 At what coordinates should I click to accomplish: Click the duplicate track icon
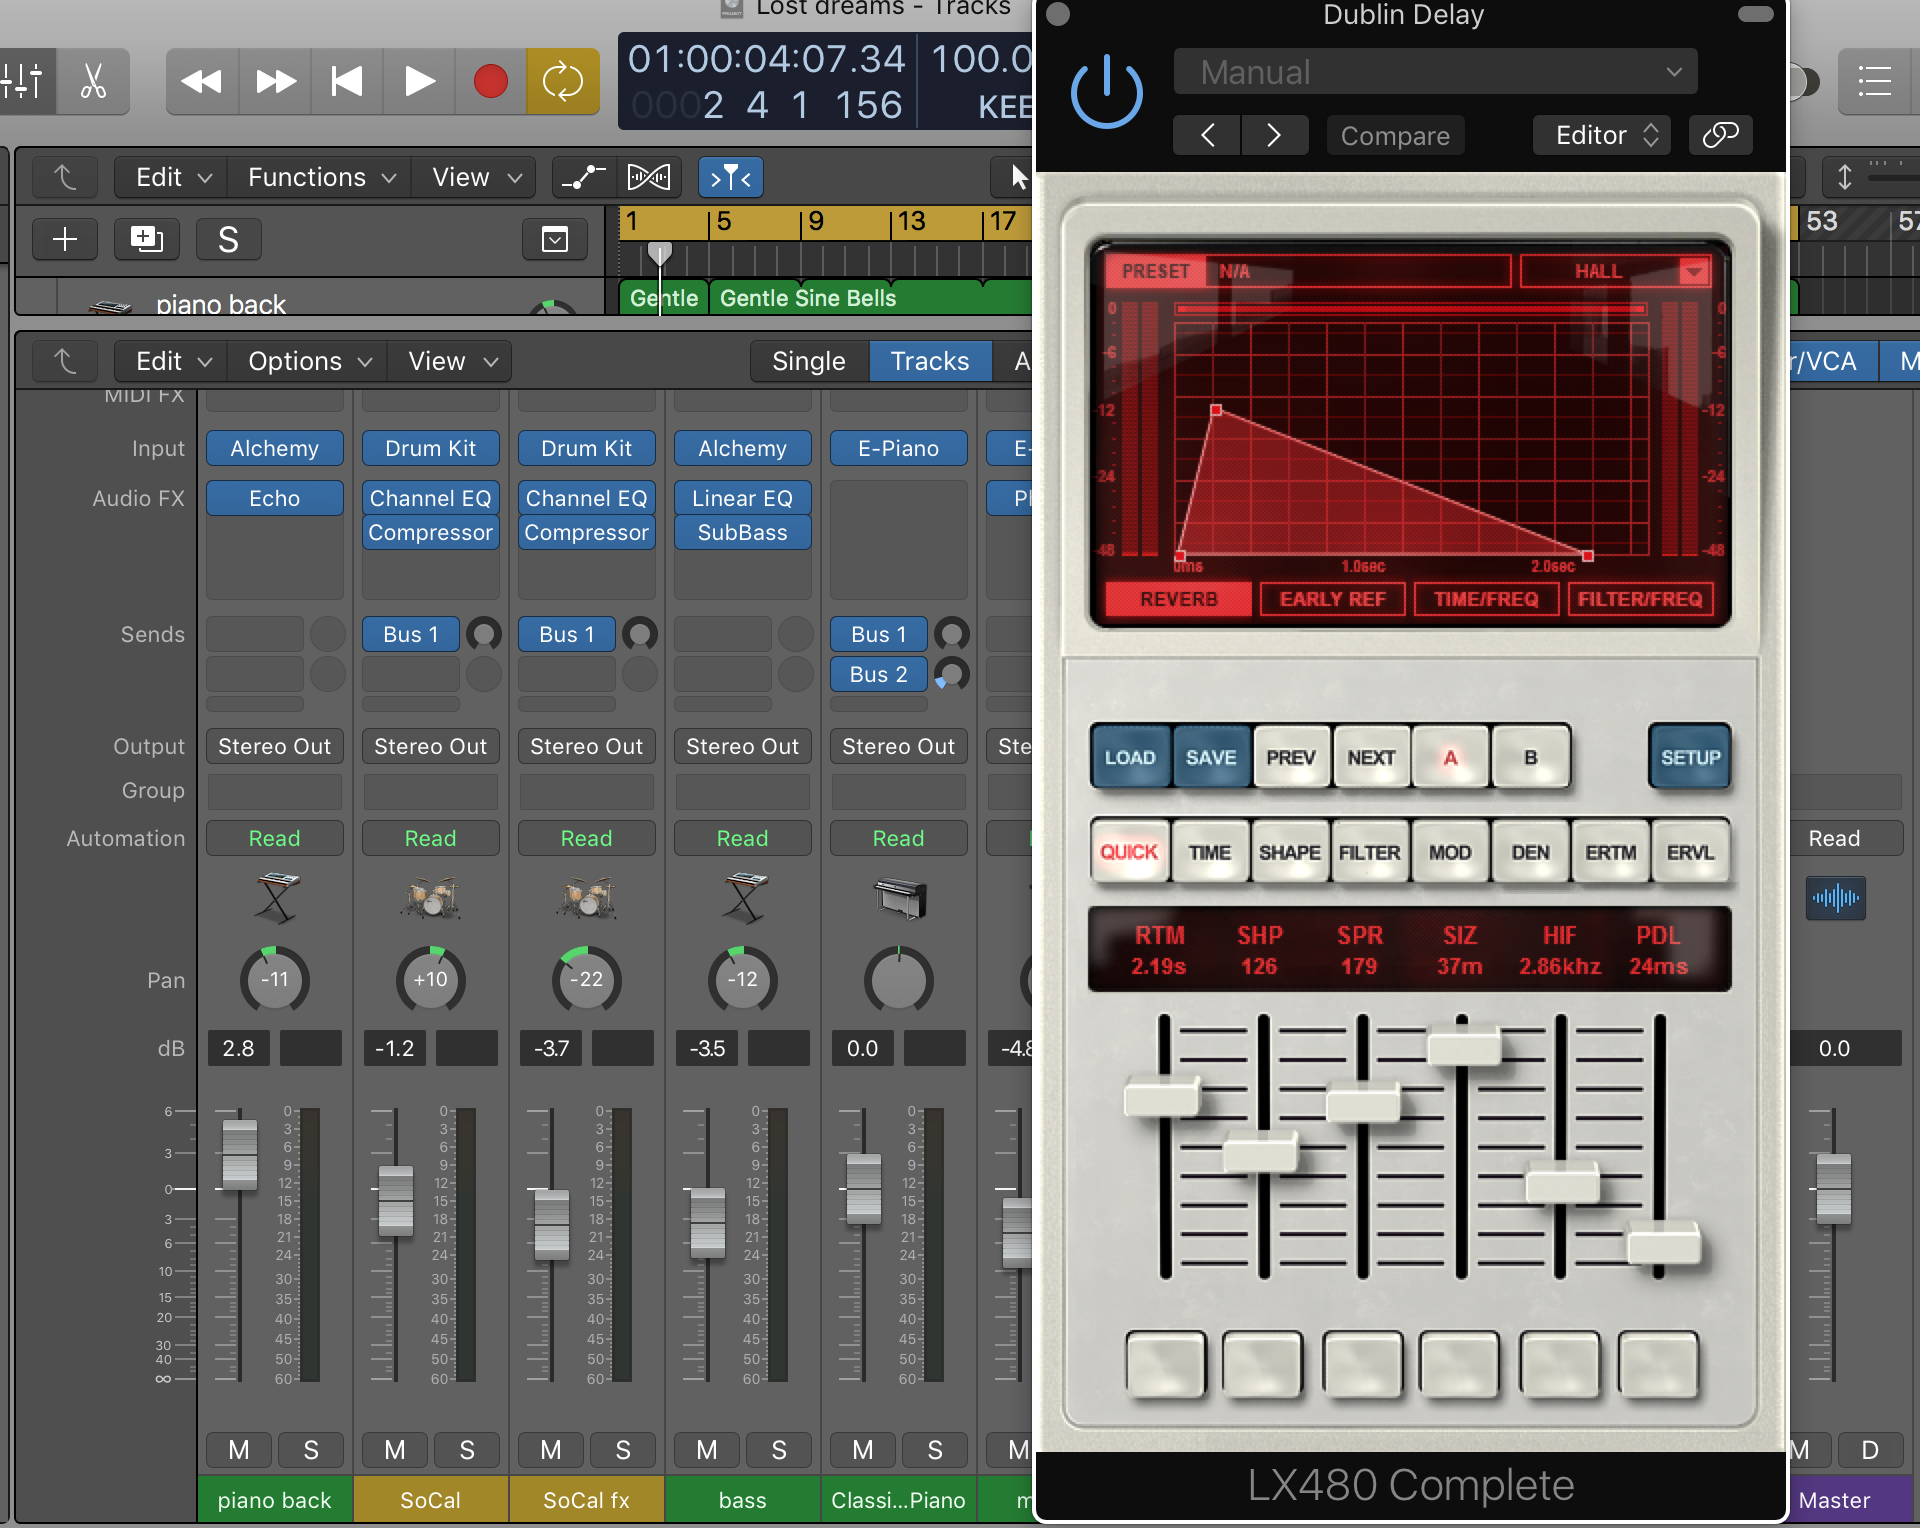click(146, 239)
